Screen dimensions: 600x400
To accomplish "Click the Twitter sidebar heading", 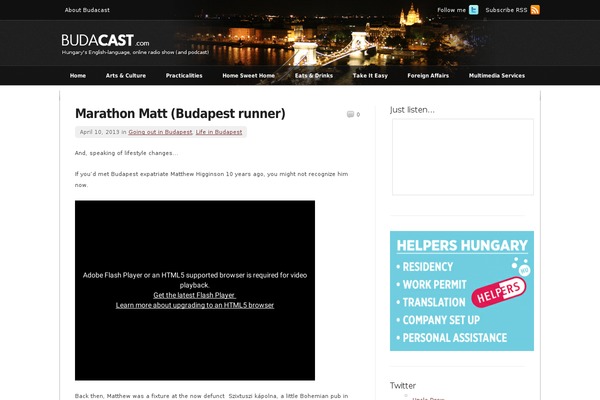I will coord(403,385).
